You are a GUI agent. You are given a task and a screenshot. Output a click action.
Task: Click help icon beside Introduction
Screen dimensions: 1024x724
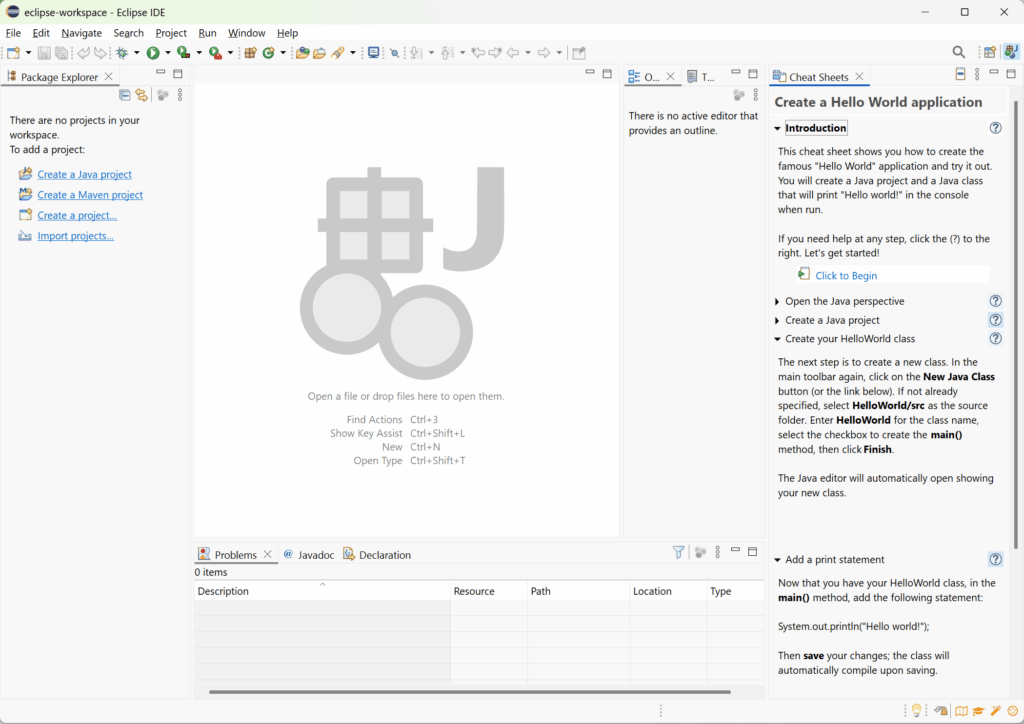(995, 128)
